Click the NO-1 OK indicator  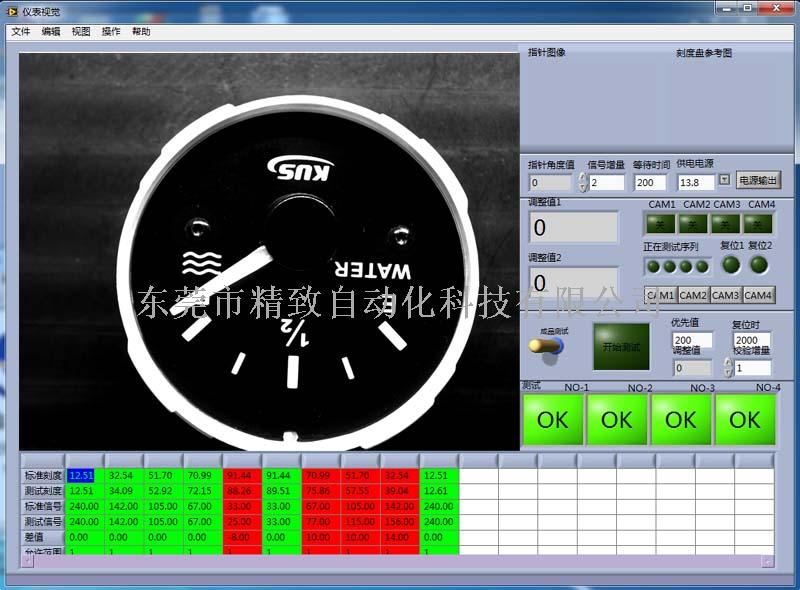pyautogui.click(x=553, y=420)
